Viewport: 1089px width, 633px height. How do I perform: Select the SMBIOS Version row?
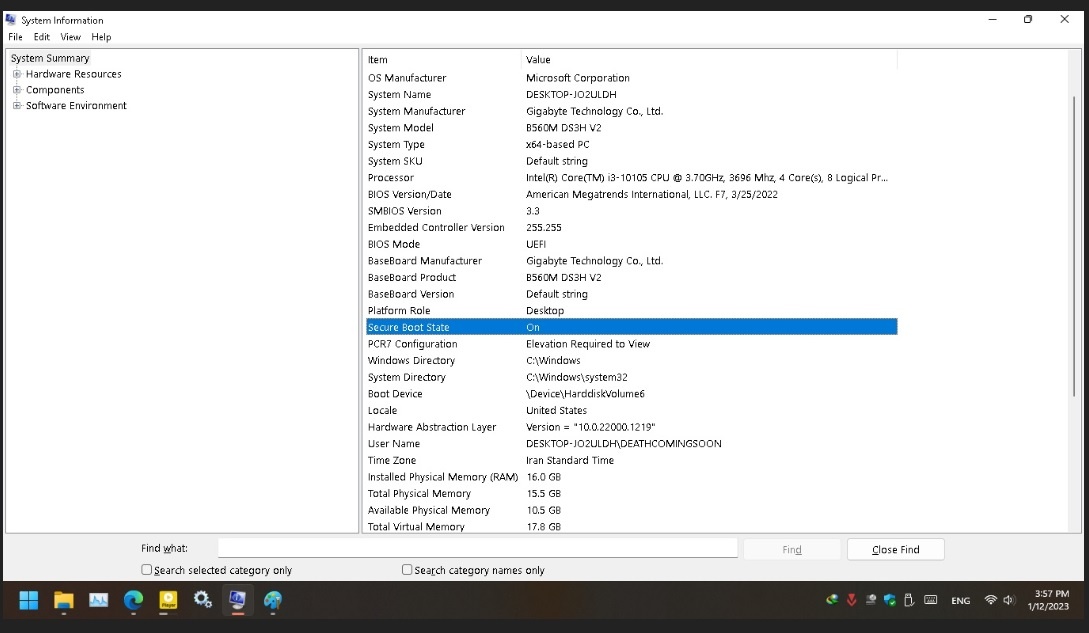click(x=631, y=211)
